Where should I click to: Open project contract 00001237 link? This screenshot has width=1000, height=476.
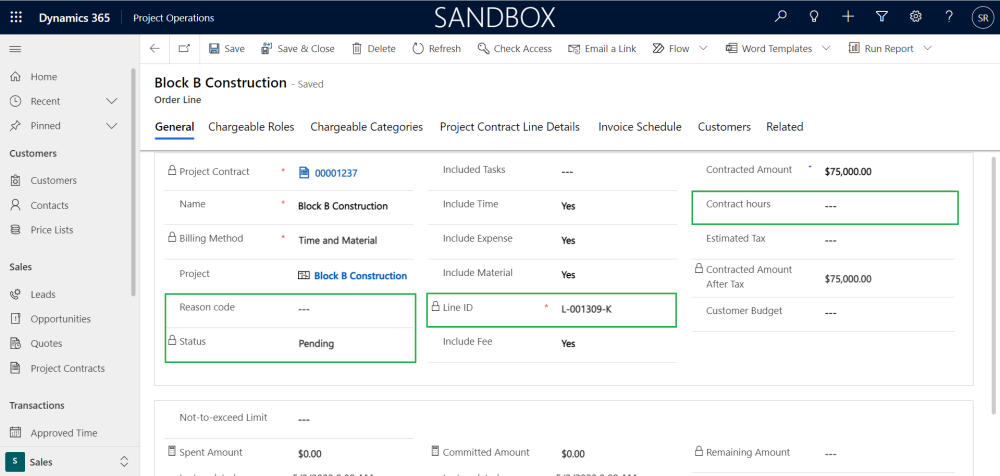pos(336,172)
